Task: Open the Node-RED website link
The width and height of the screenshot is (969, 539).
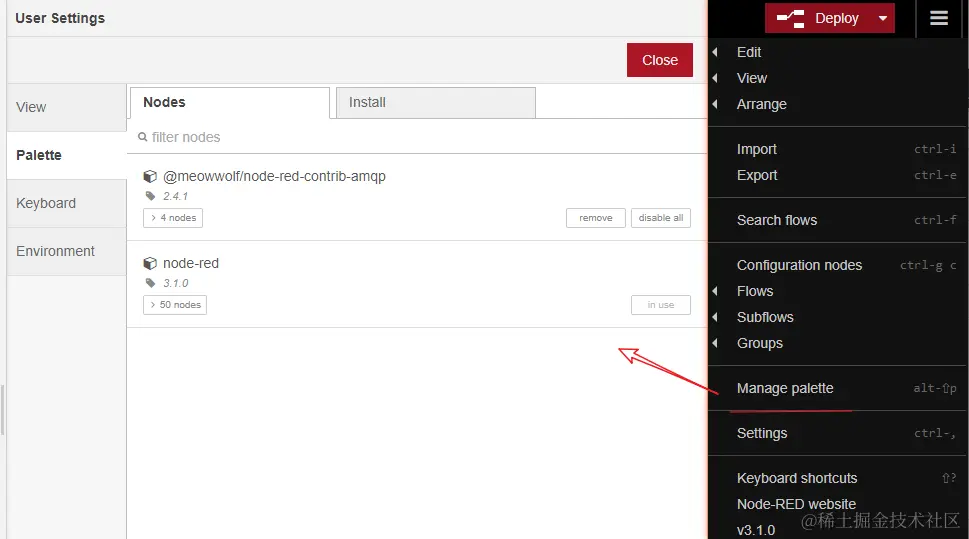Action: click(837, 504)
